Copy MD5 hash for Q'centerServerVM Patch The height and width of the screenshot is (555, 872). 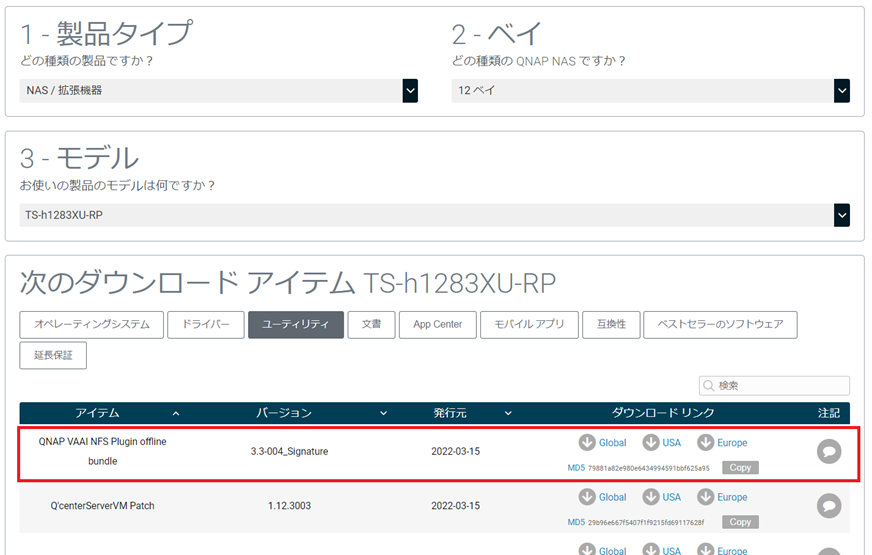point(740,522)
